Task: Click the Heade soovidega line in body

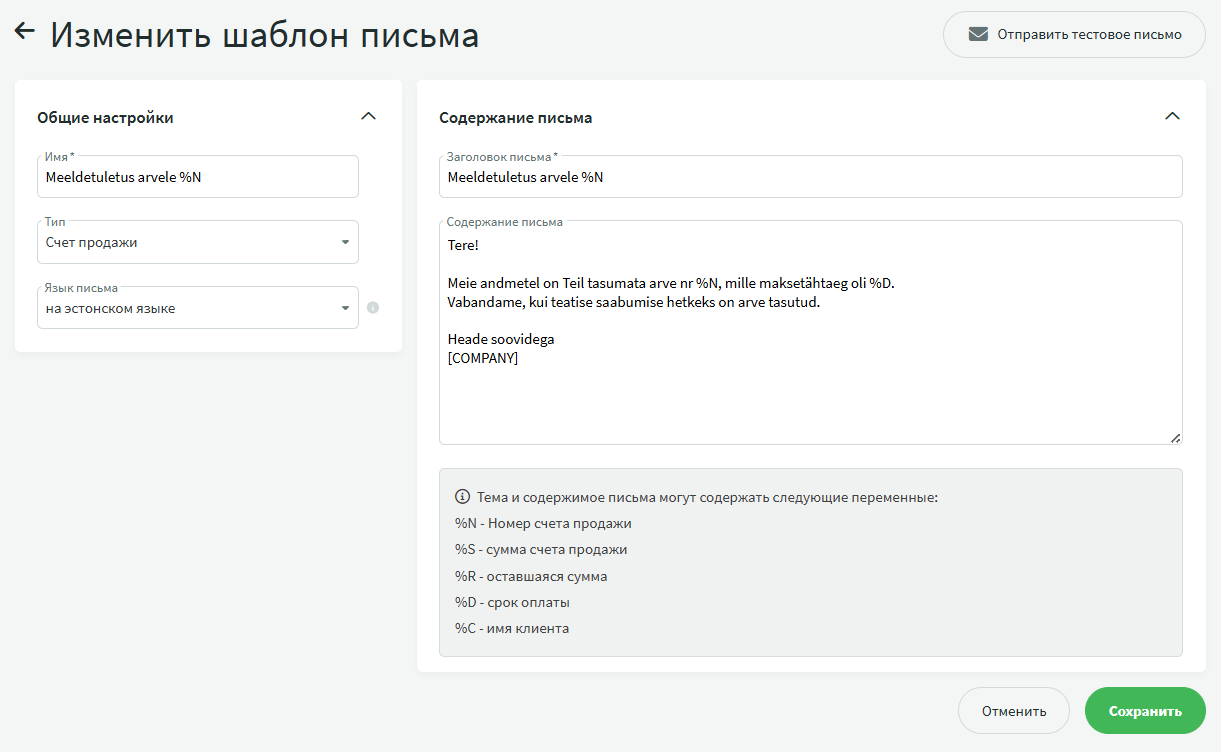Action: (500, 339)
